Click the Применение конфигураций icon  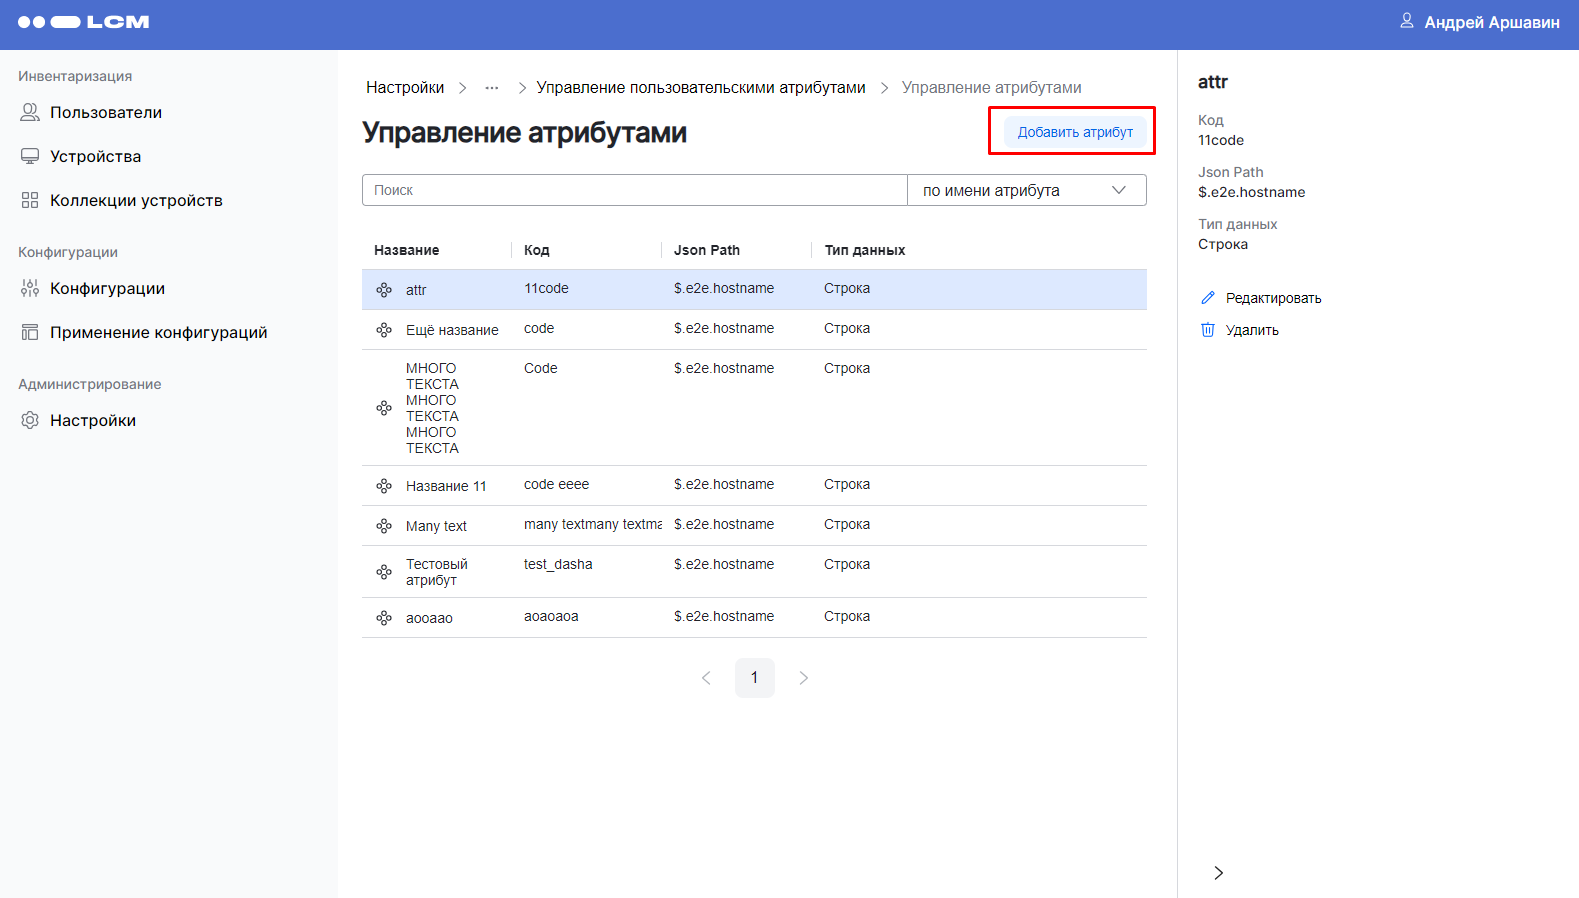(x=30, y=332)
